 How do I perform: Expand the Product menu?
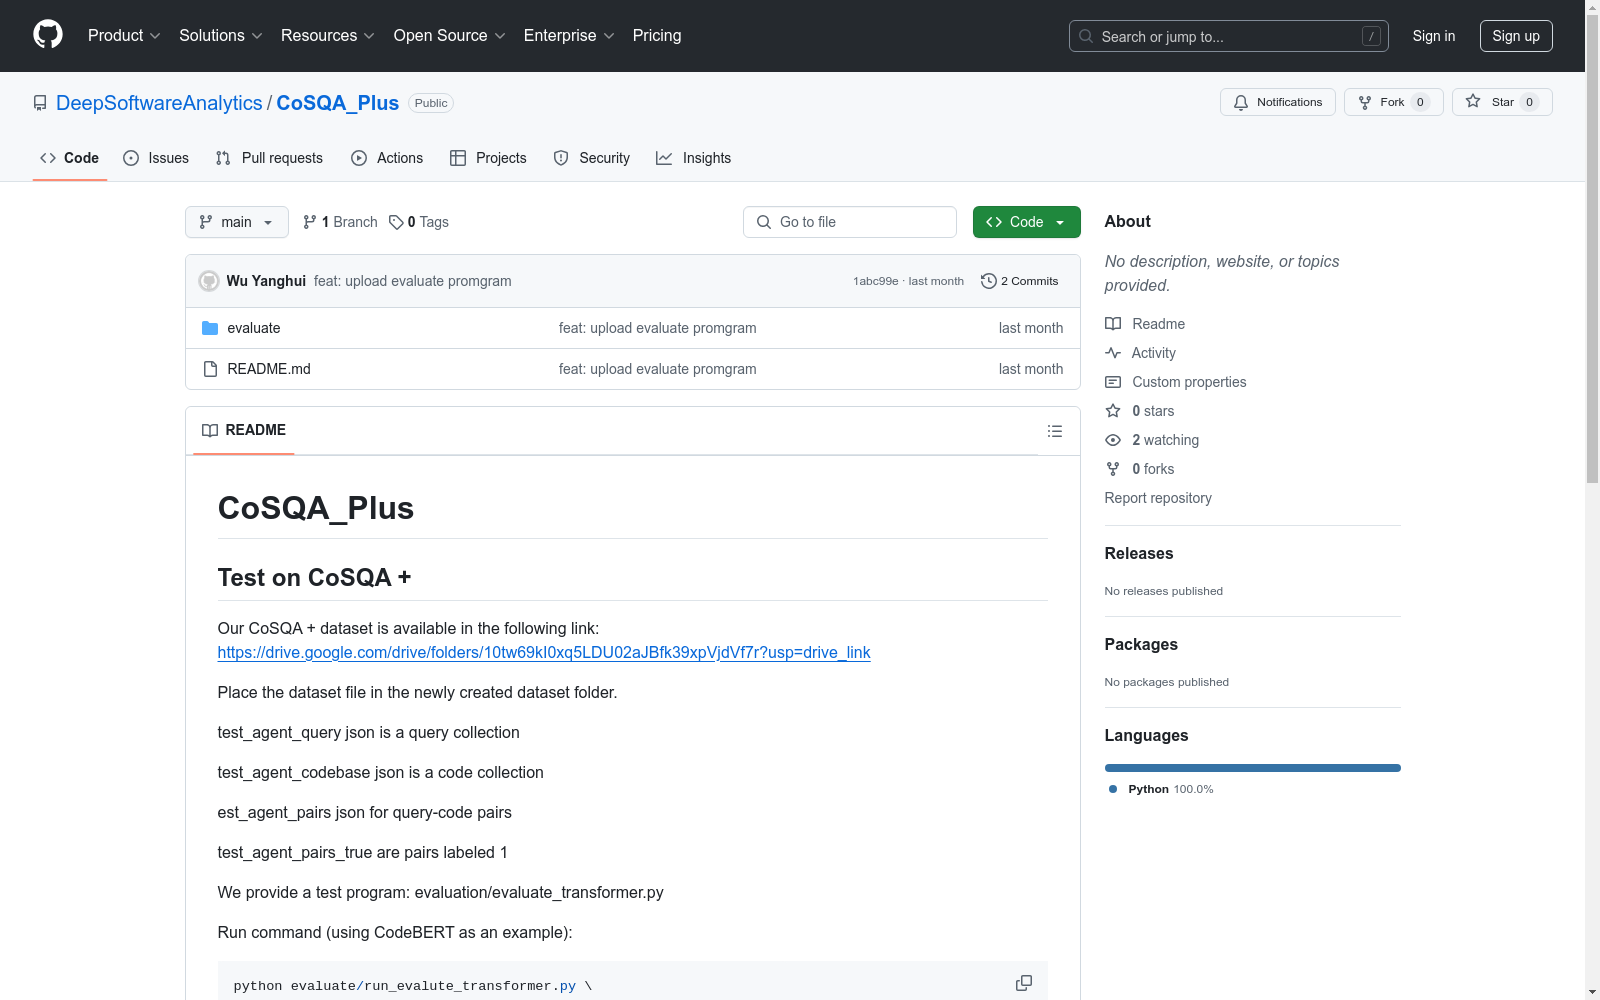click(124, 35)
